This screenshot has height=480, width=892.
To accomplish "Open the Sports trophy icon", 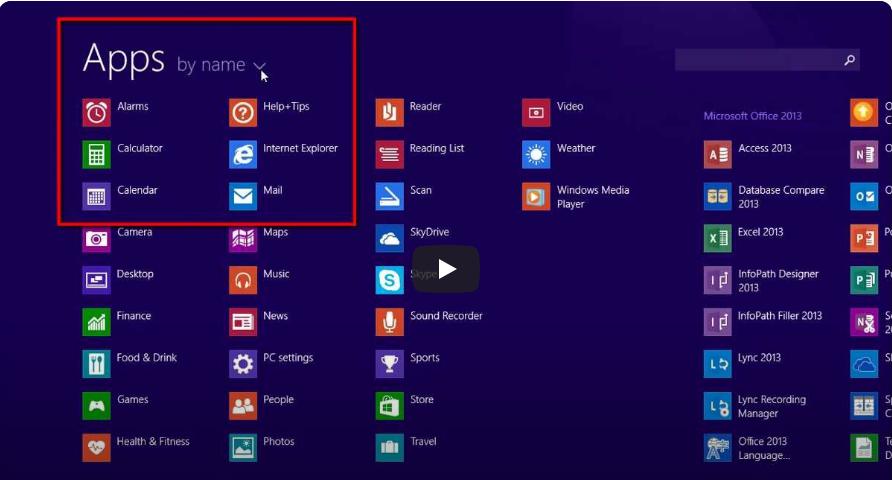I will [390, 364].
